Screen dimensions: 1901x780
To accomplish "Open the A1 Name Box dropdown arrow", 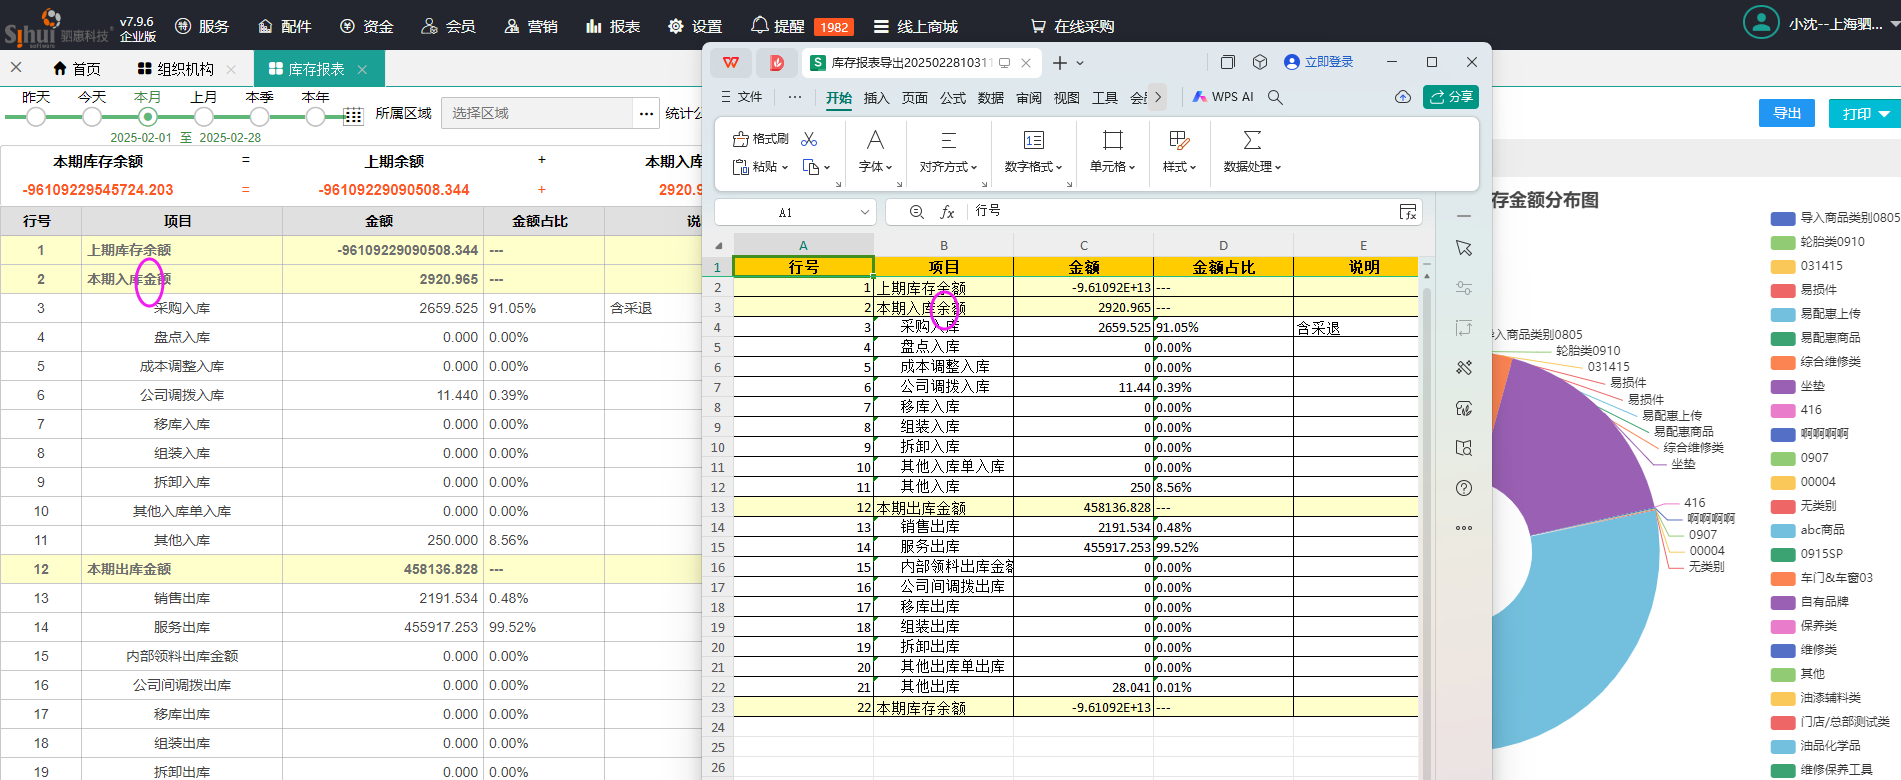I will click(864, 212).
